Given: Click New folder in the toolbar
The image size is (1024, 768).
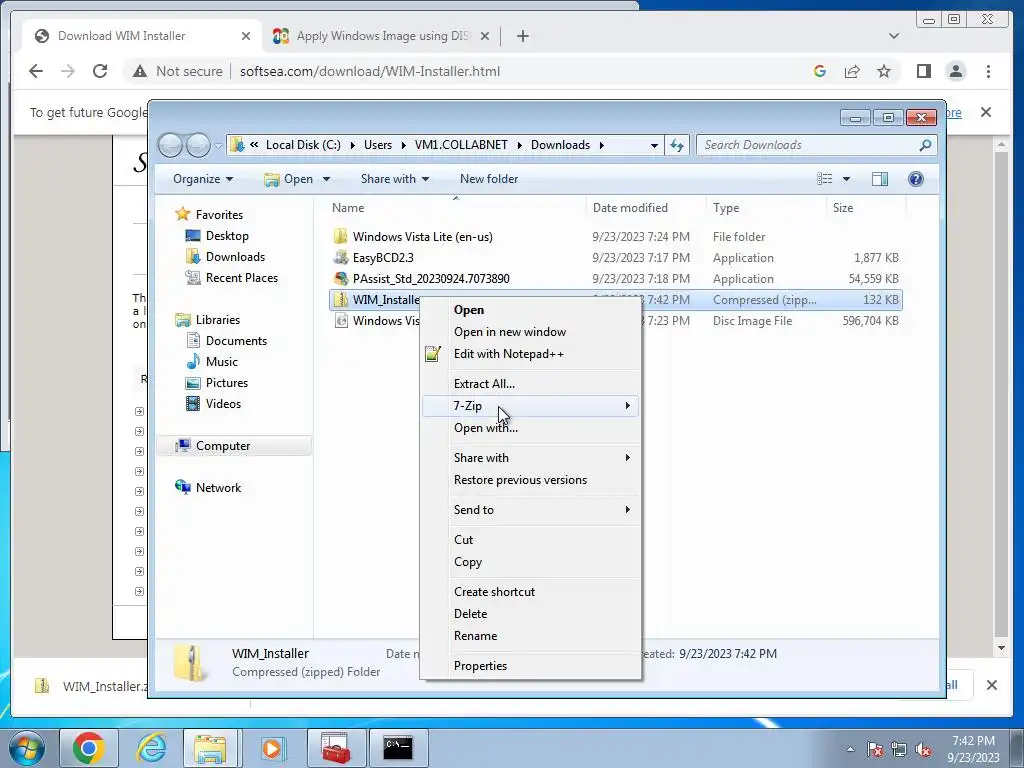Looking at the screenshot, I should pos(488,179).
